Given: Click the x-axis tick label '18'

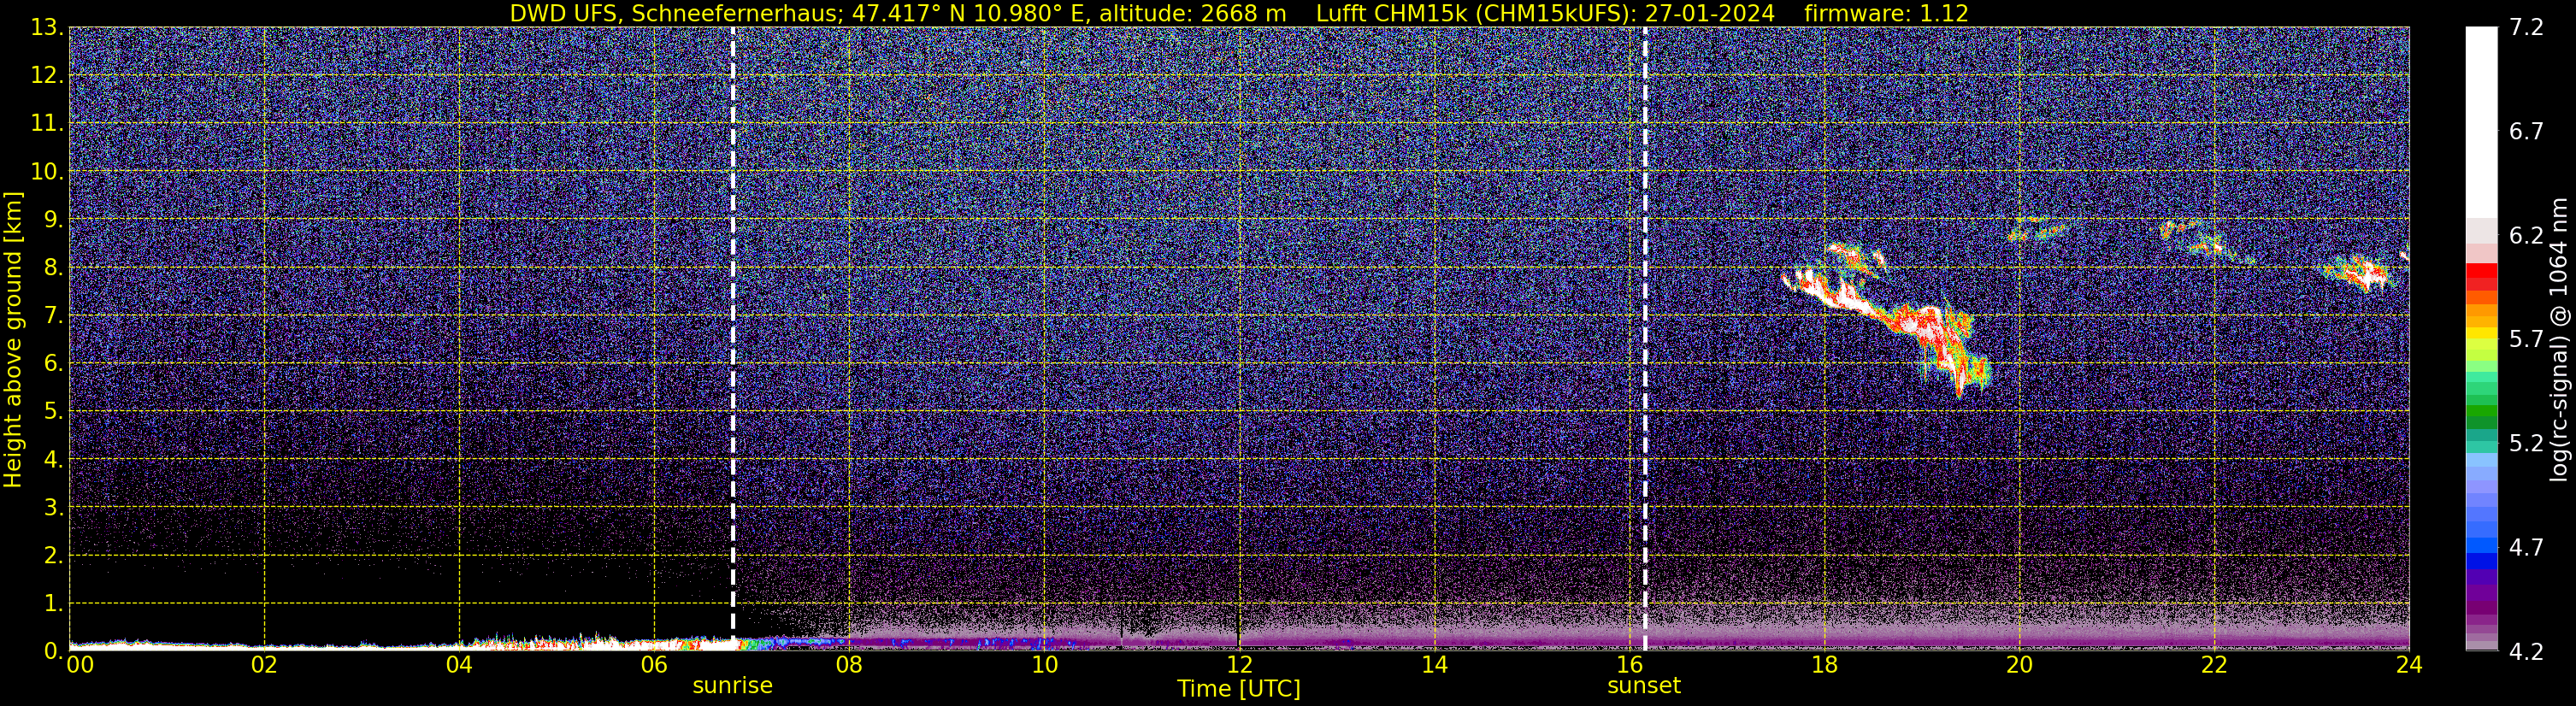Looking at the screenshot, I should 1824,664.
